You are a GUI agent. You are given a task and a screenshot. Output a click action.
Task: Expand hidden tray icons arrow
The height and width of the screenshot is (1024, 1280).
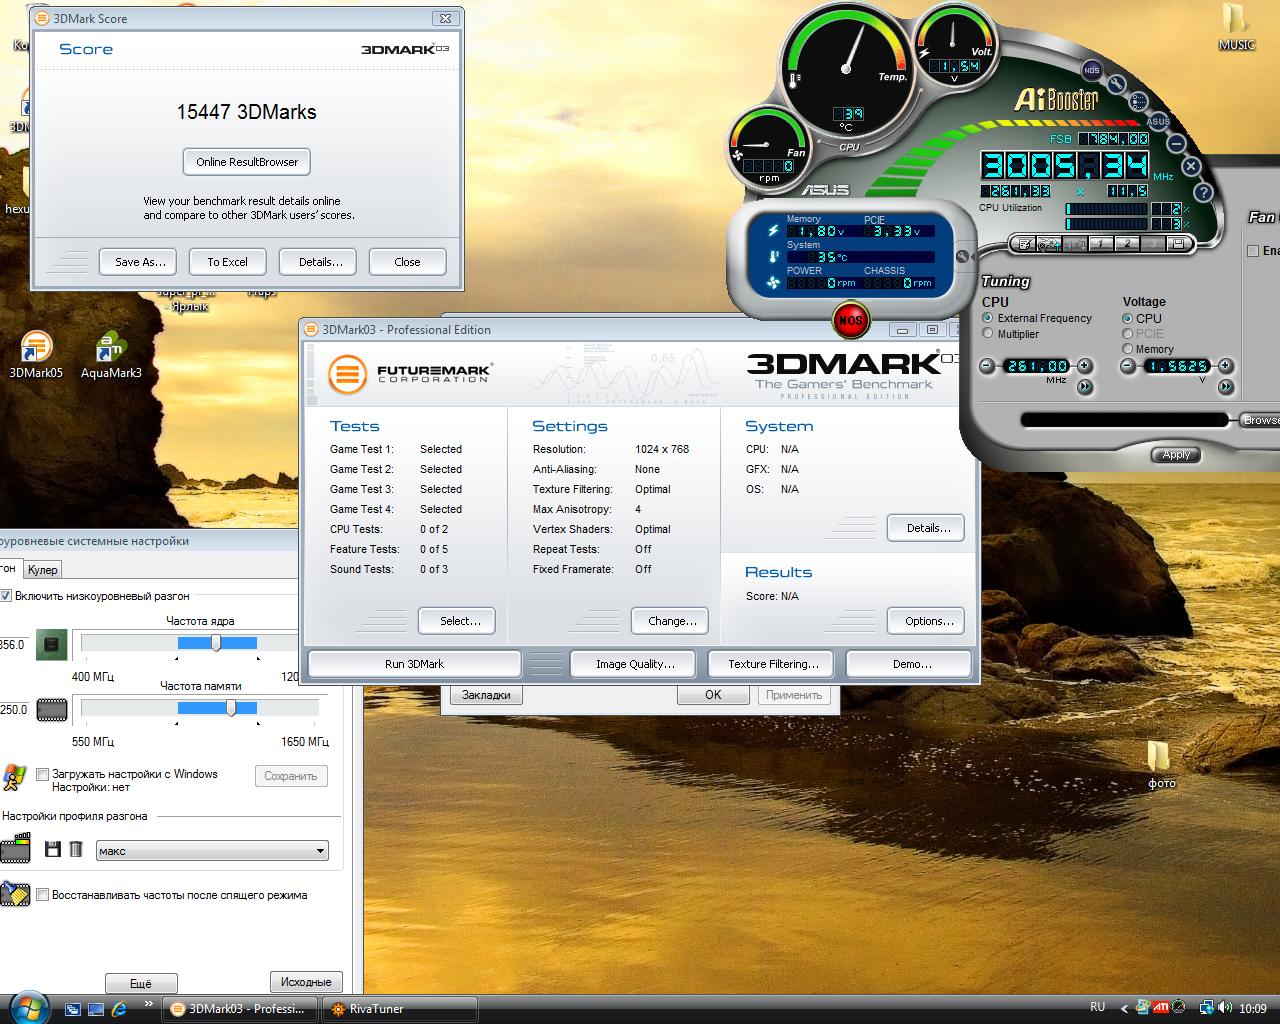(1124, 1008)
